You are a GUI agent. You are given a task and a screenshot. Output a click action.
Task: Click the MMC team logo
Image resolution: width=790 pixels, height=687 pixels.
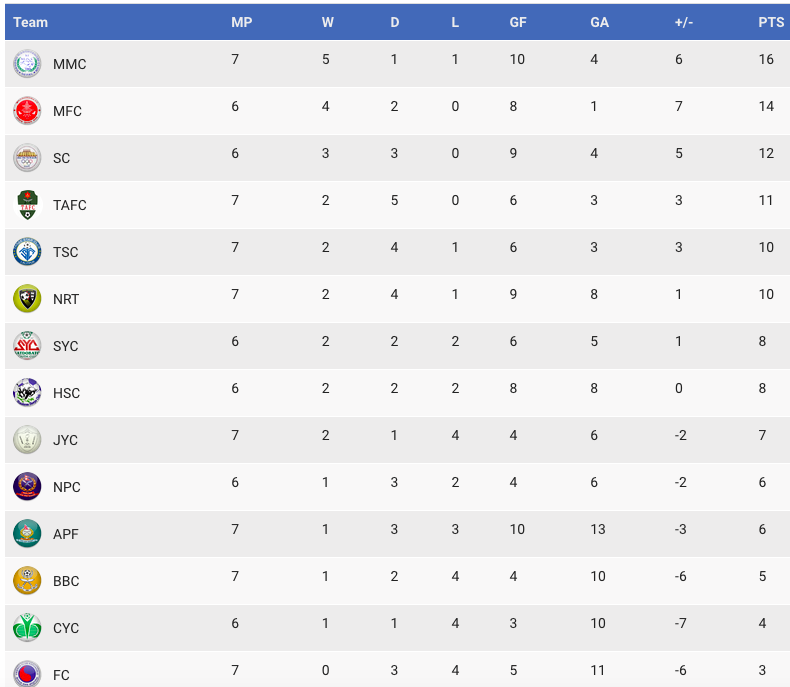(27, 63)
